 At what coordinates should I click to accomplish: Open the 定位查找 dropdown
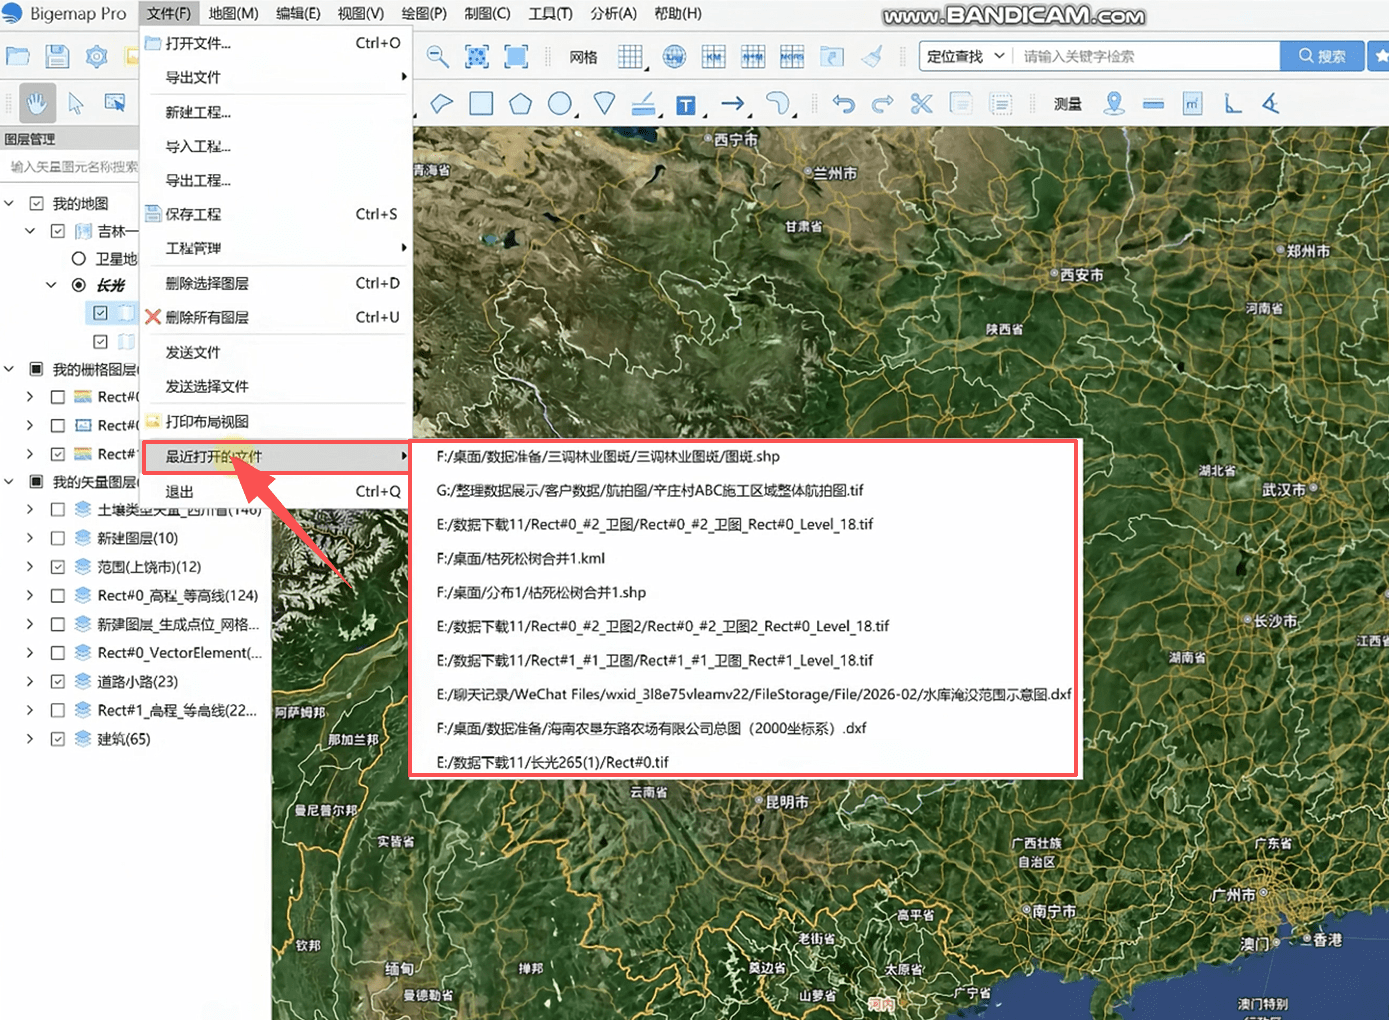pos(965,56)
